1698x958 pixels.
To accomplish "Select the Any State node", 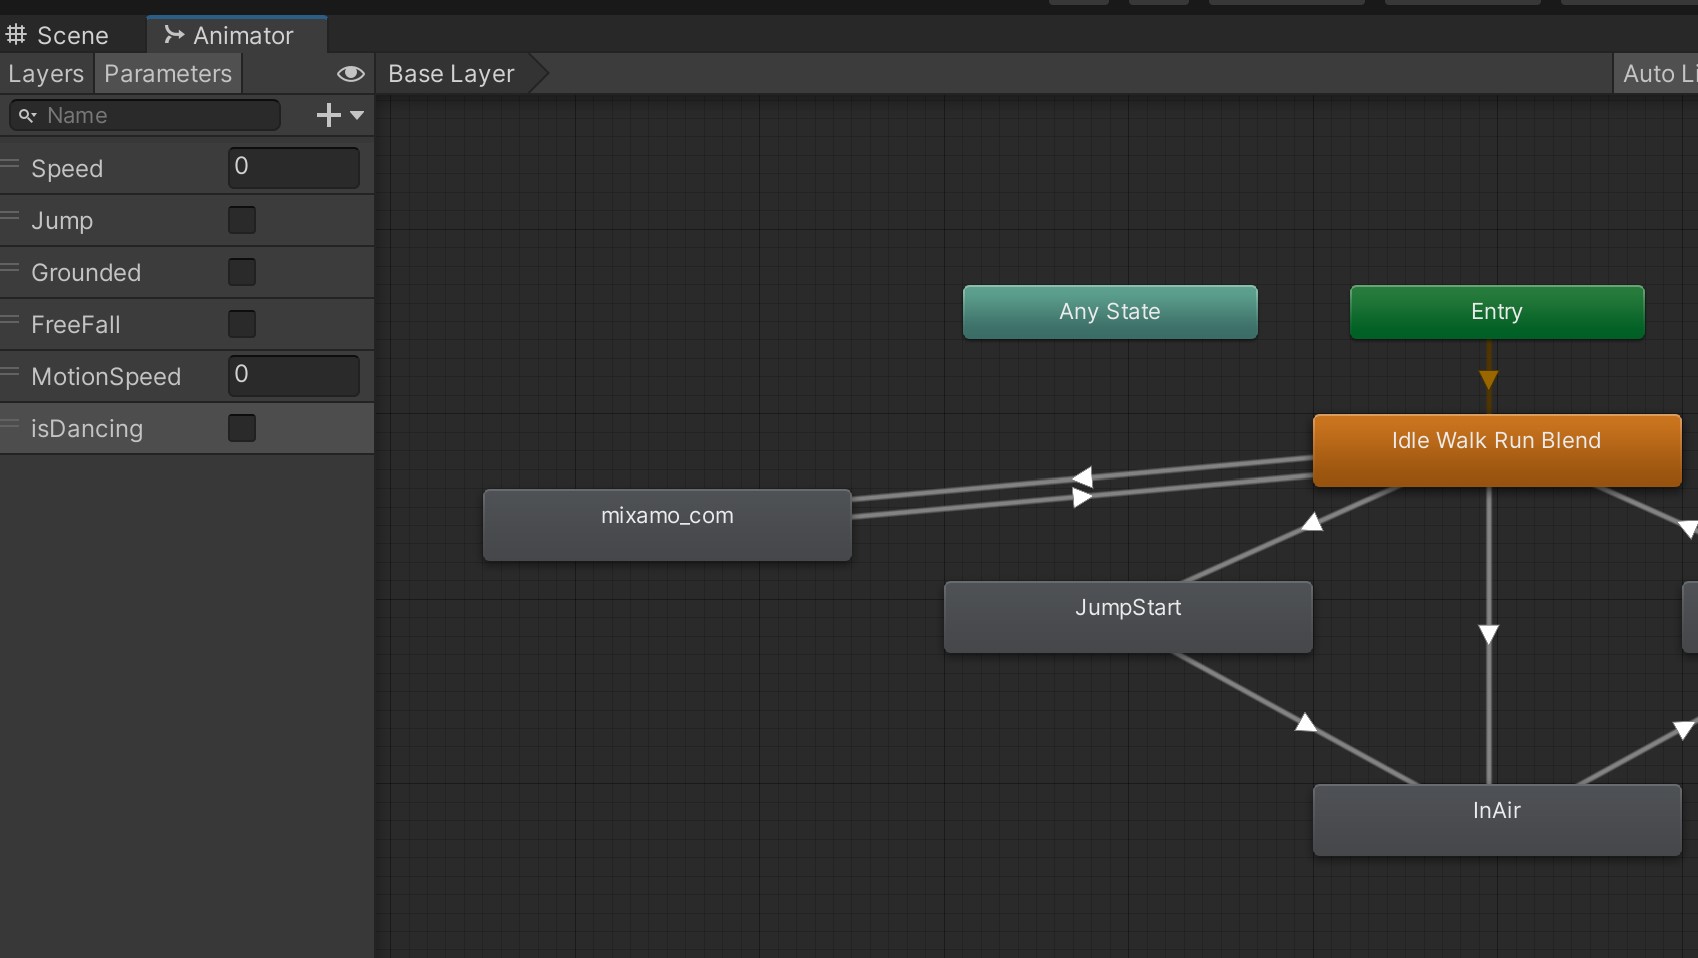I will coord(1110,312).
